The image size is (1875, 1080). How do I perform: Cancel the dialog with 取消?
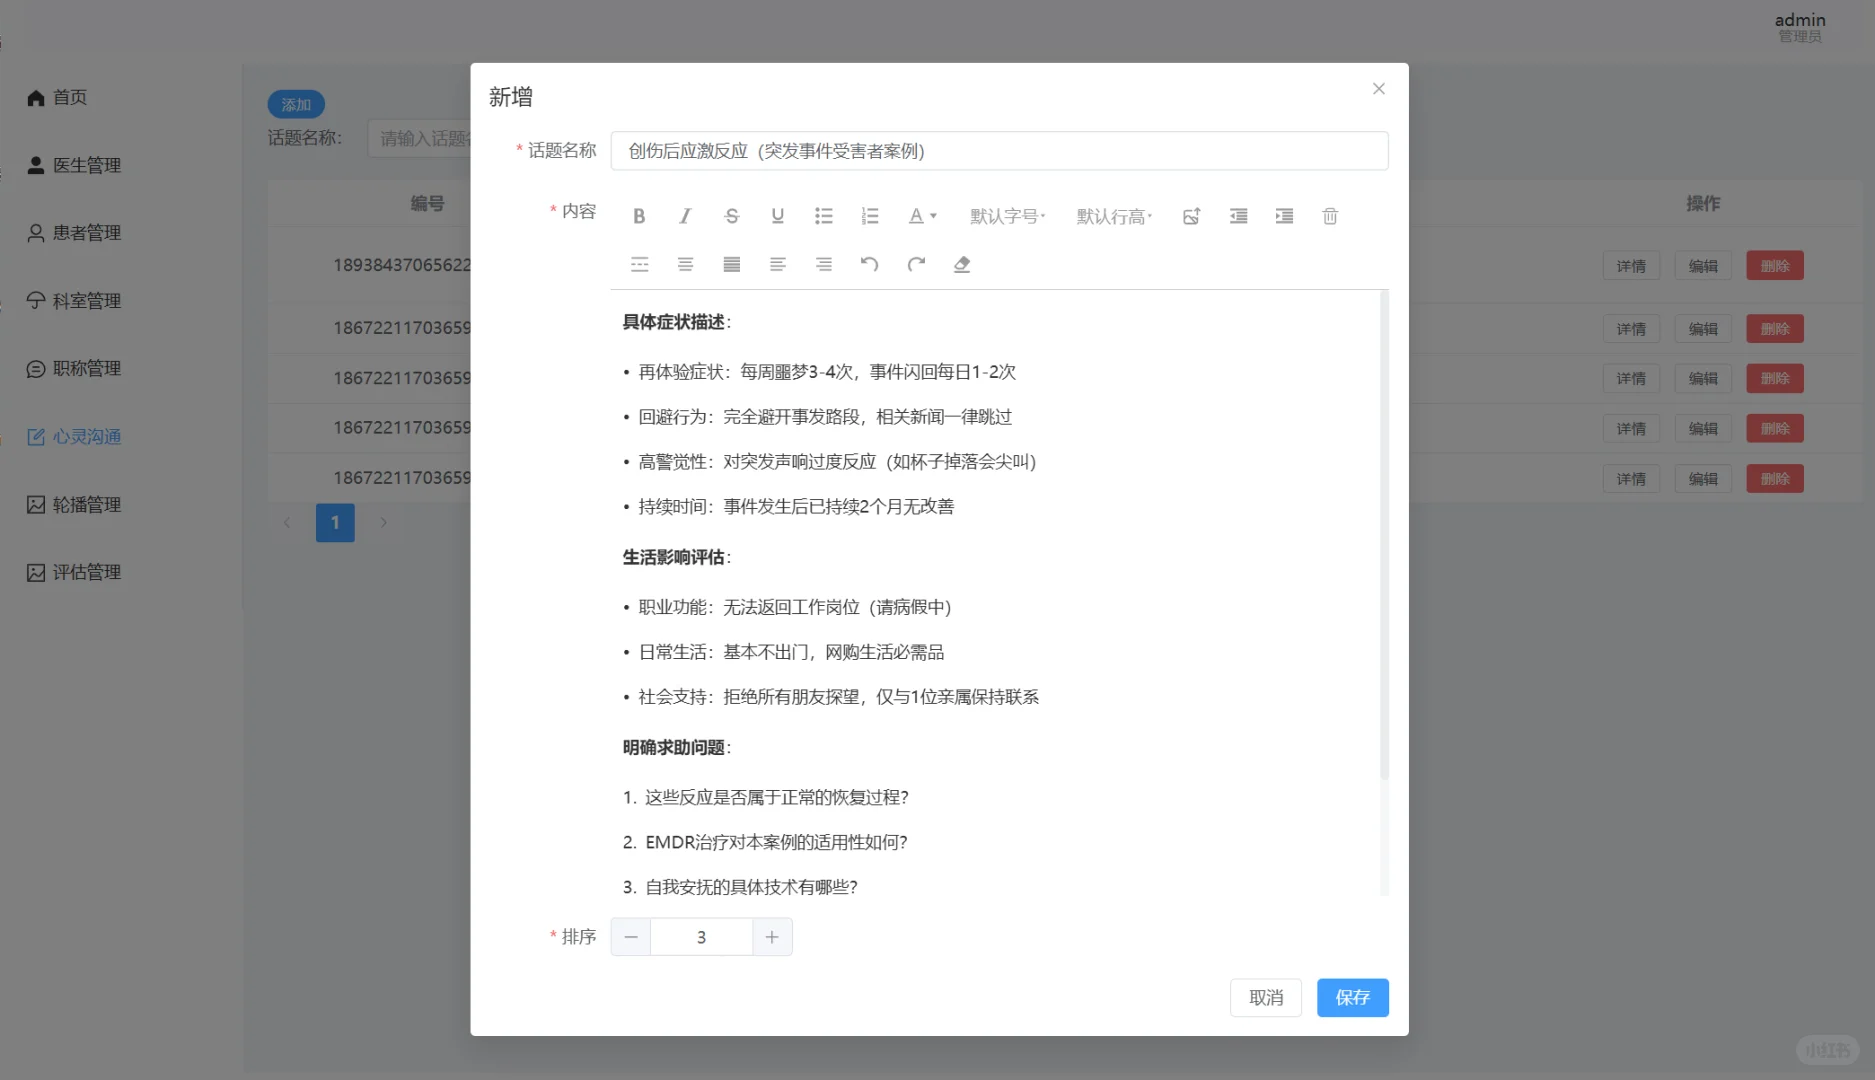[x=1265, y=997]
